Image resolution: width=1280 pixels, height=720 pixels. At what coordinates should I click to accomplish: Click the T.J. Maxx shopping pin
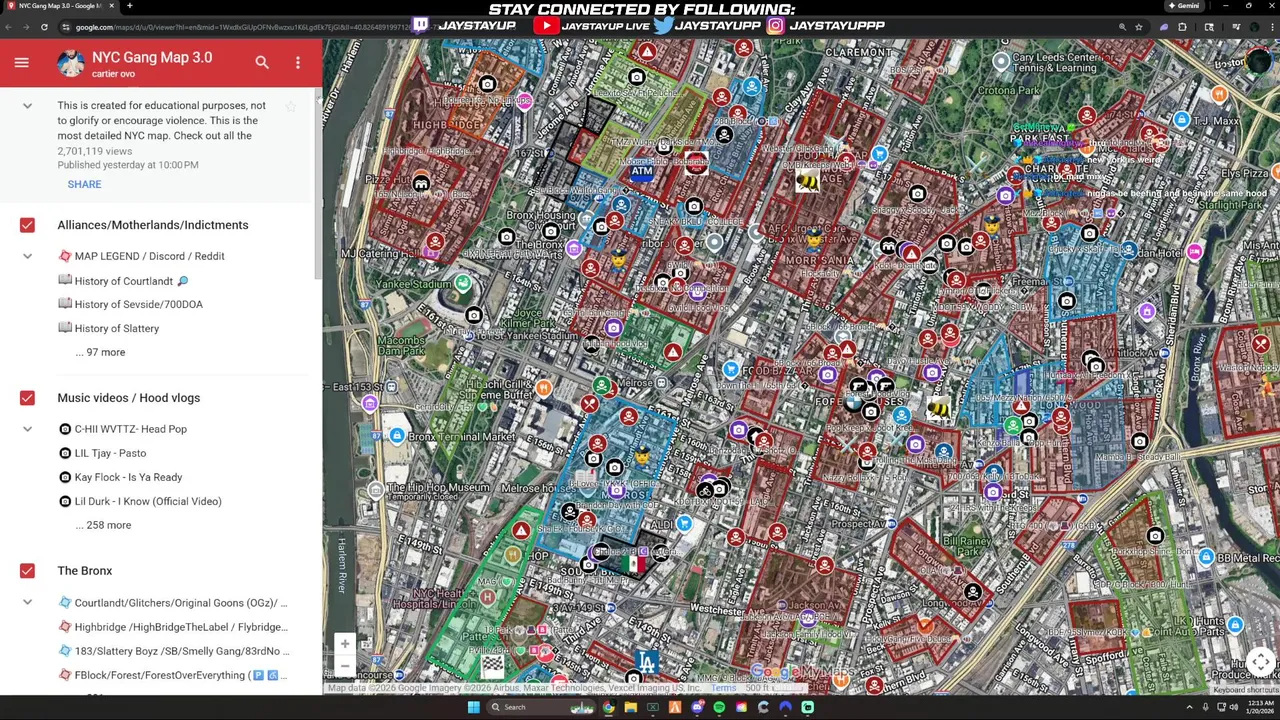[x=1182, y=120]
